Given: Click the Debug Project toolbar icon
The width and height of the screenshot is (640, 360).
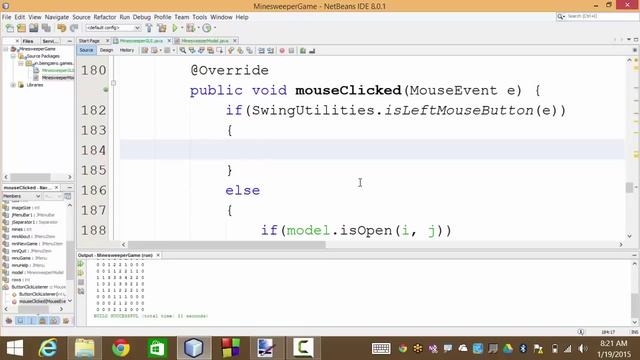Looking at the screenshot, I should [190, 28].
